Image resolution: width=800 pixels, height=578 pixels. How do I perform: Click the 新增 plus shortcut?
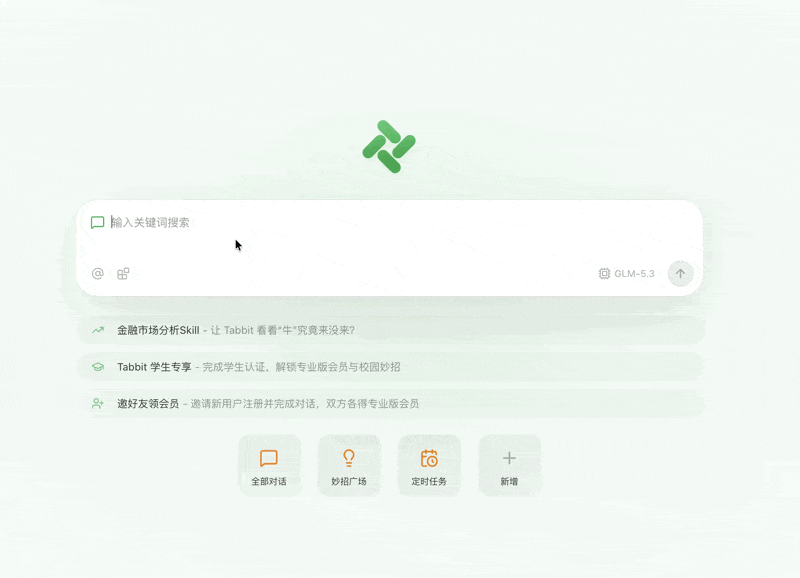point(509,466)
